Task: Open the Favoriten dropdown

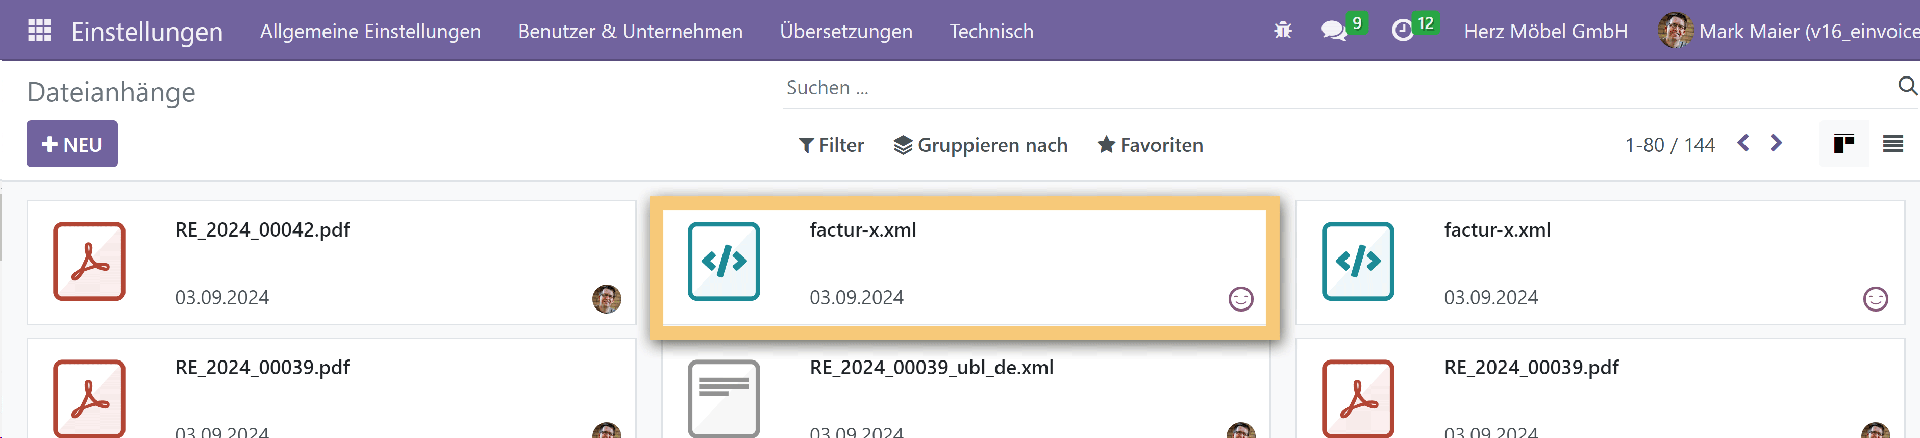Action: 1150,145
